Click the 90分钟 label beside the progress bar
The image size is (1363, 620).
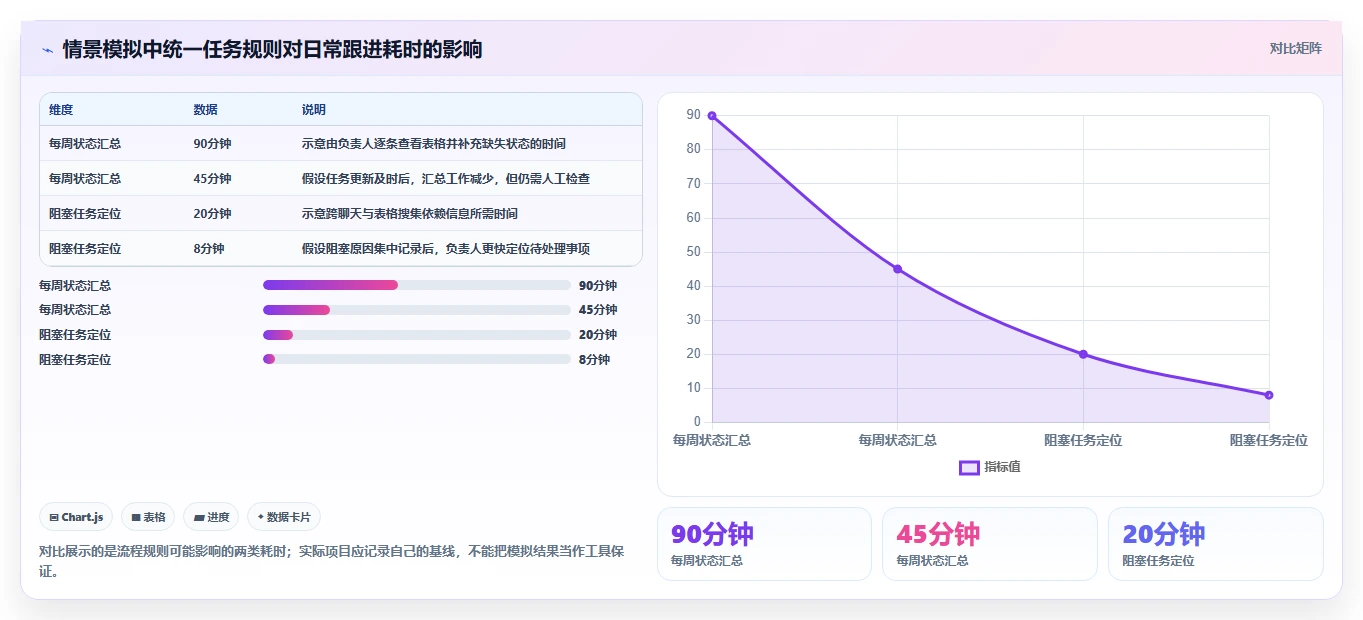(598, 286)
